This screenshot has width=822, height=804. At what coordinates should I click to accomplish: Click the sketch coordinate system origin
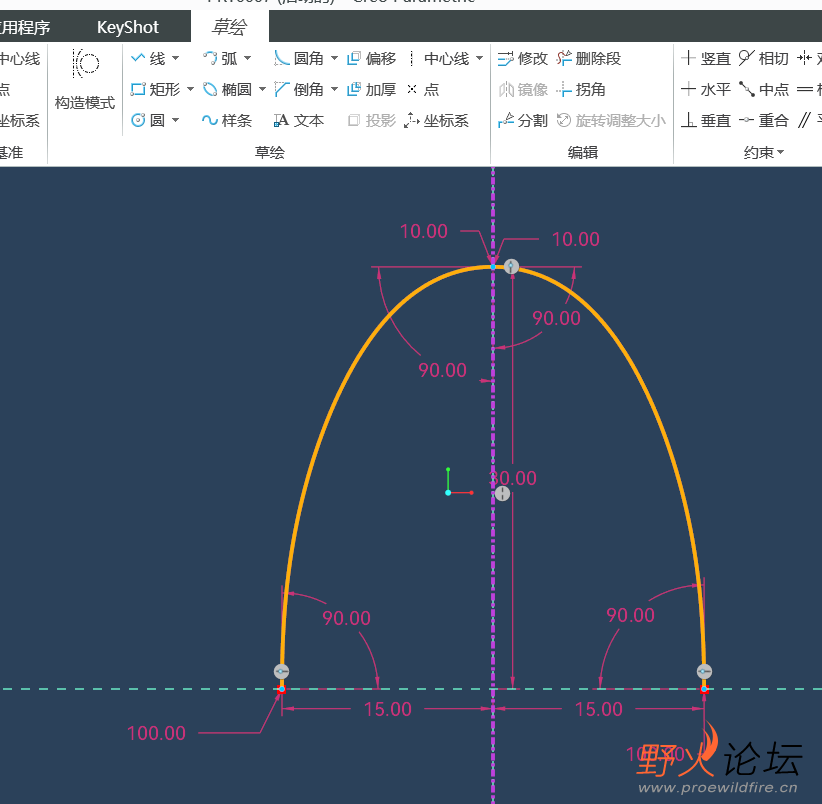point(448,493)
